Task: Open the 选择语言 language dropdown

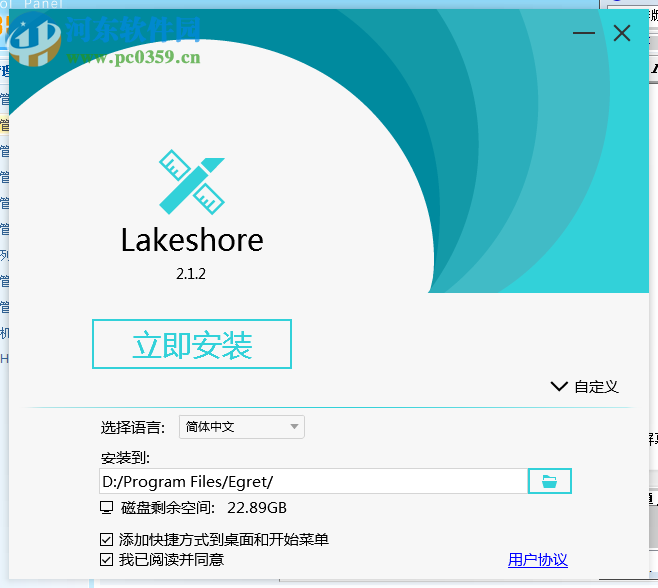Action: coord(242,427)
